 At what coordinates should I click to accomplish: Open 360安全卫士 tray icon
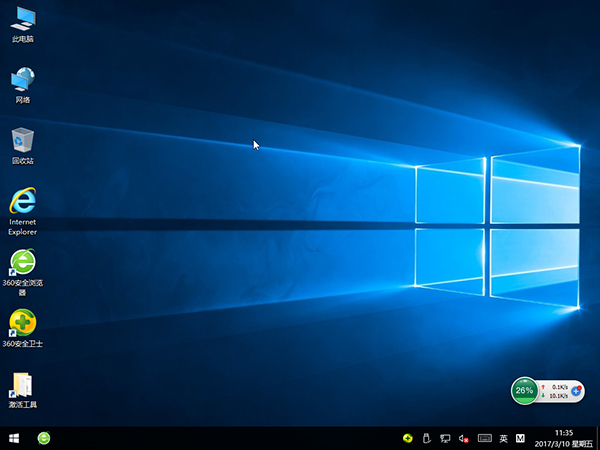click(408, 438)
